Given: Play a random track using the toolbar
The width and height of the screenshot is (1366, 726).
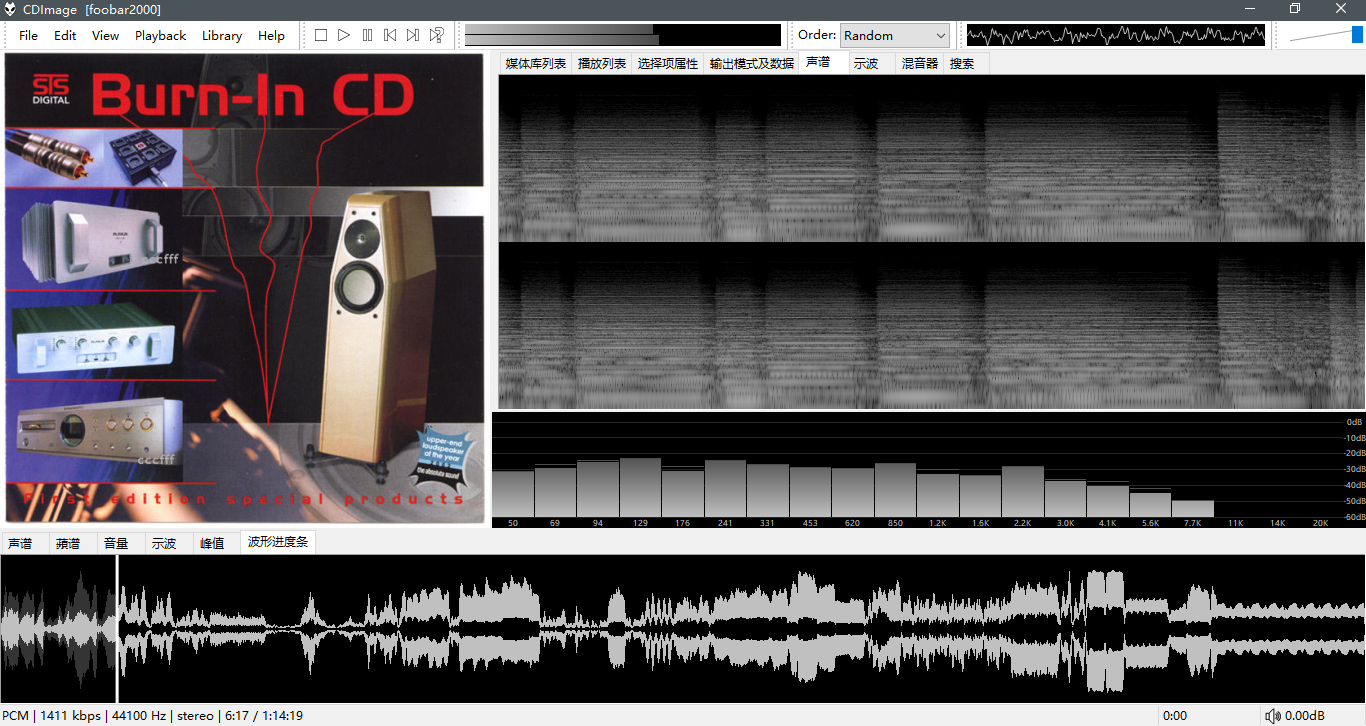Looking at the screenshot, I should pos(437,35).
